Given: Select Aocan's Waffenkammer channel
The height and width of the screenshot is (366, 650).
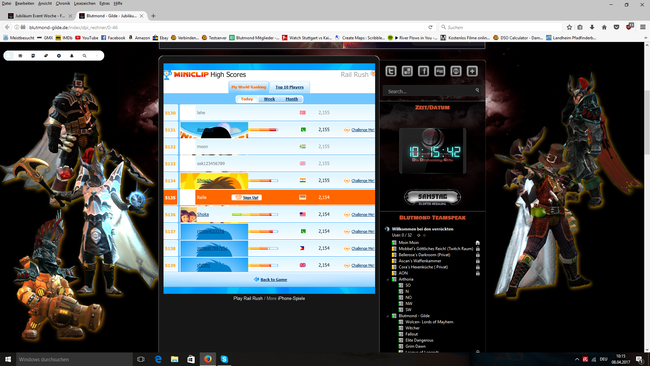Looking at the screenshot, I should click(420, 261).
